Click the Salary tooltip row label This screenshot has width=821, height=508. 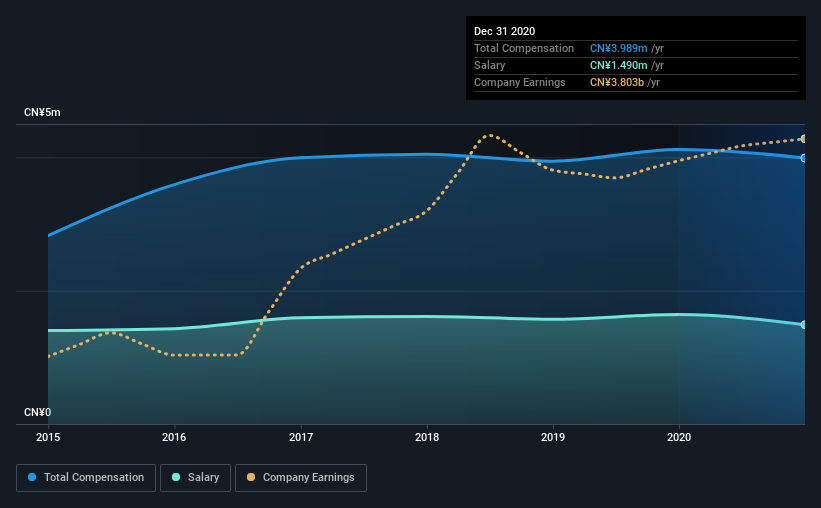coord(490,65)
